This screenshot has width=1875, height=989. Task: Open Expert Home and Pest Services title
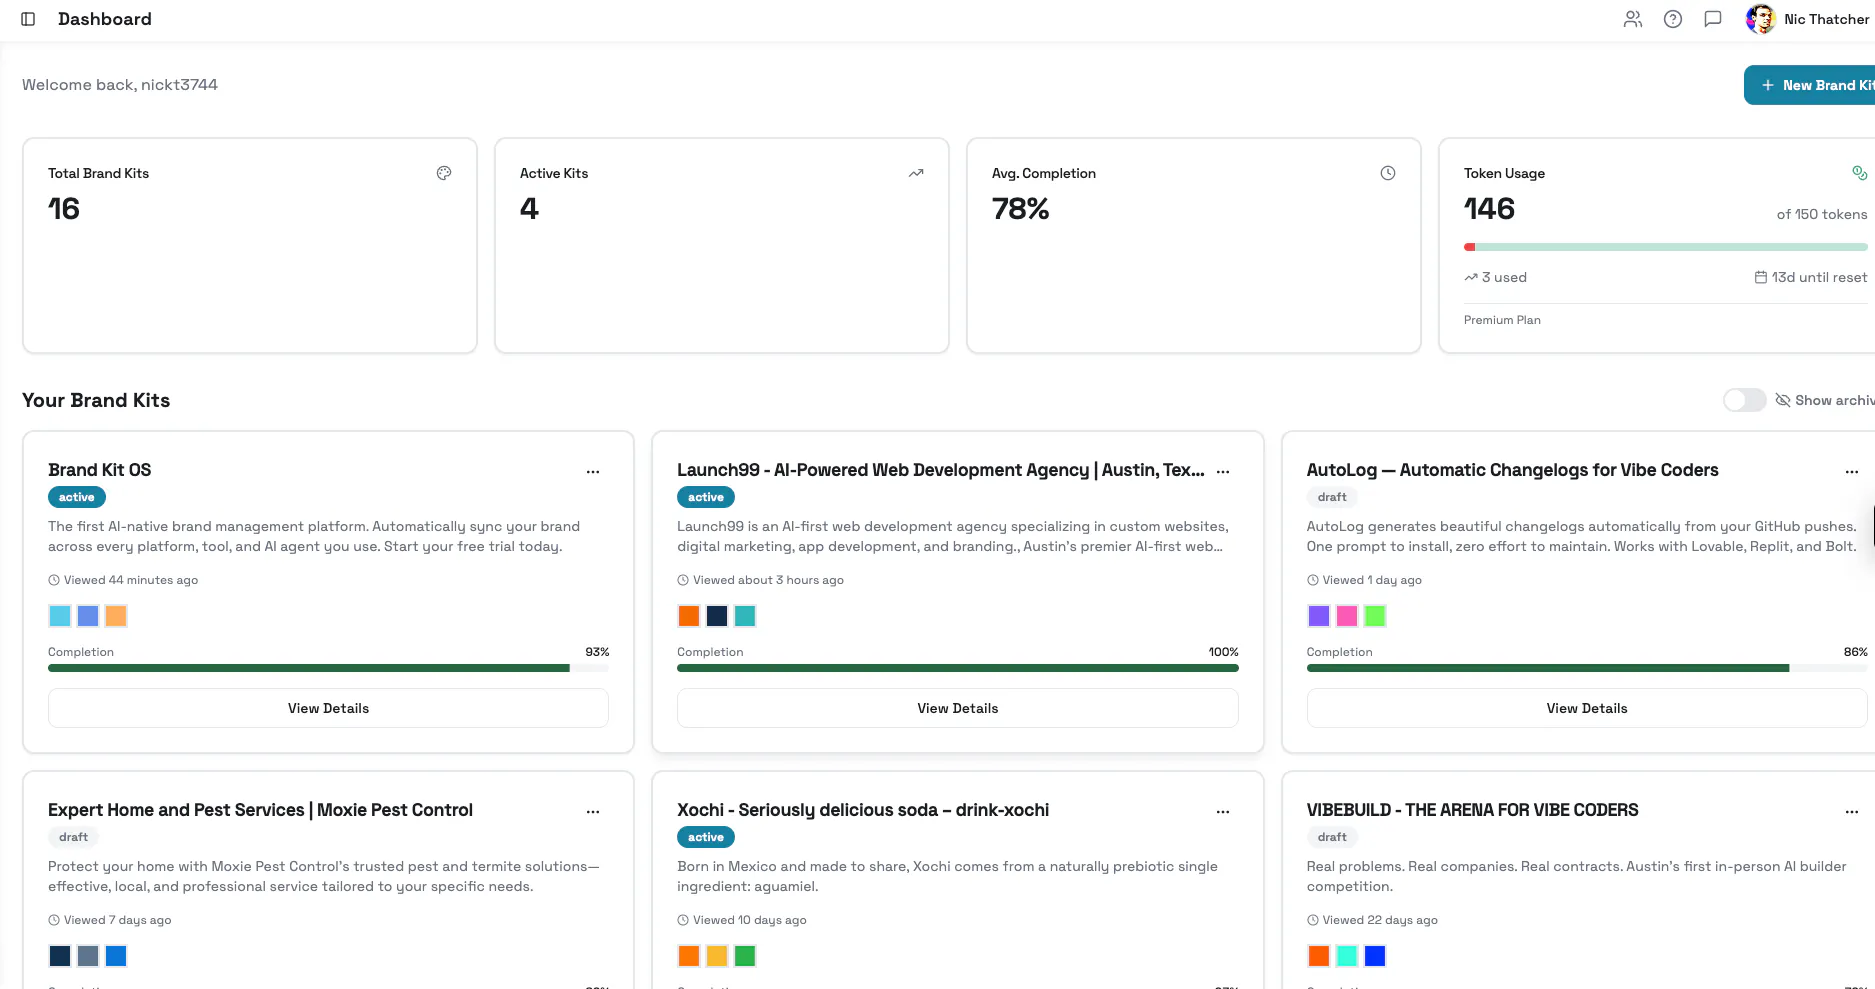(261, 810)
